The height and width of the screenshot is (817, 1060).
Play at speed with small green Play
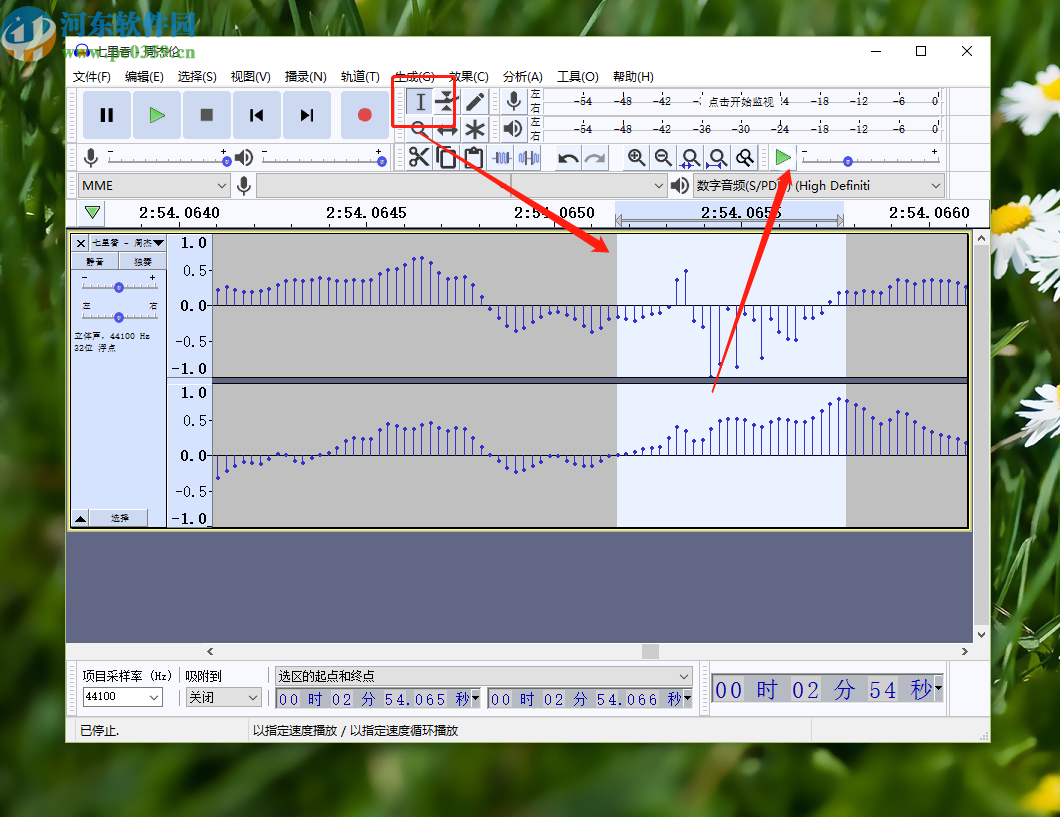pos(783,158)
